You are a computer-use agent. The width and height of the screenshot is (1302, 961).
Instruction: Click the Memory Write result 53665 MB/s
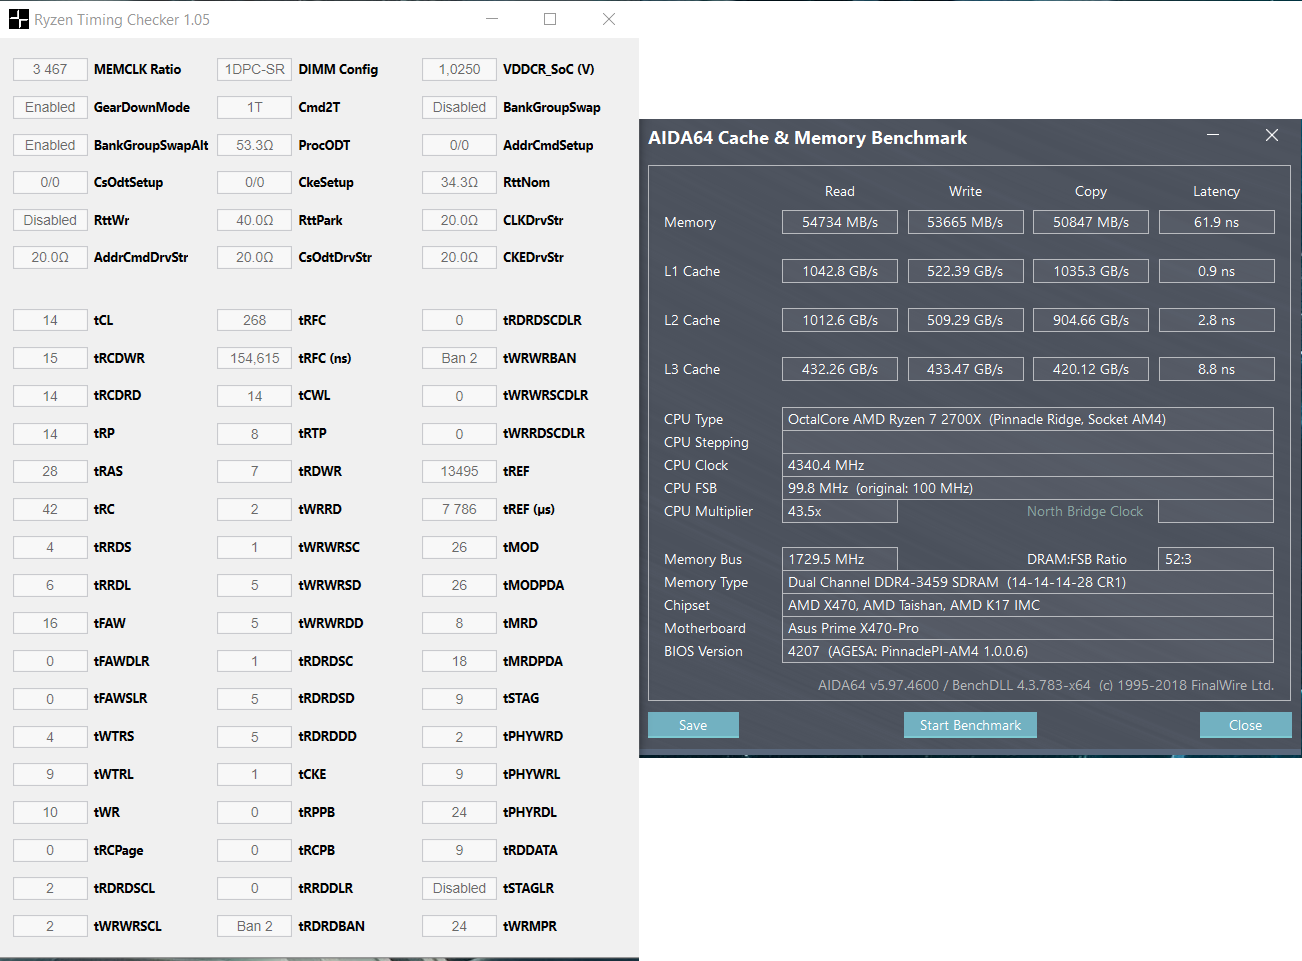point(965,222)
